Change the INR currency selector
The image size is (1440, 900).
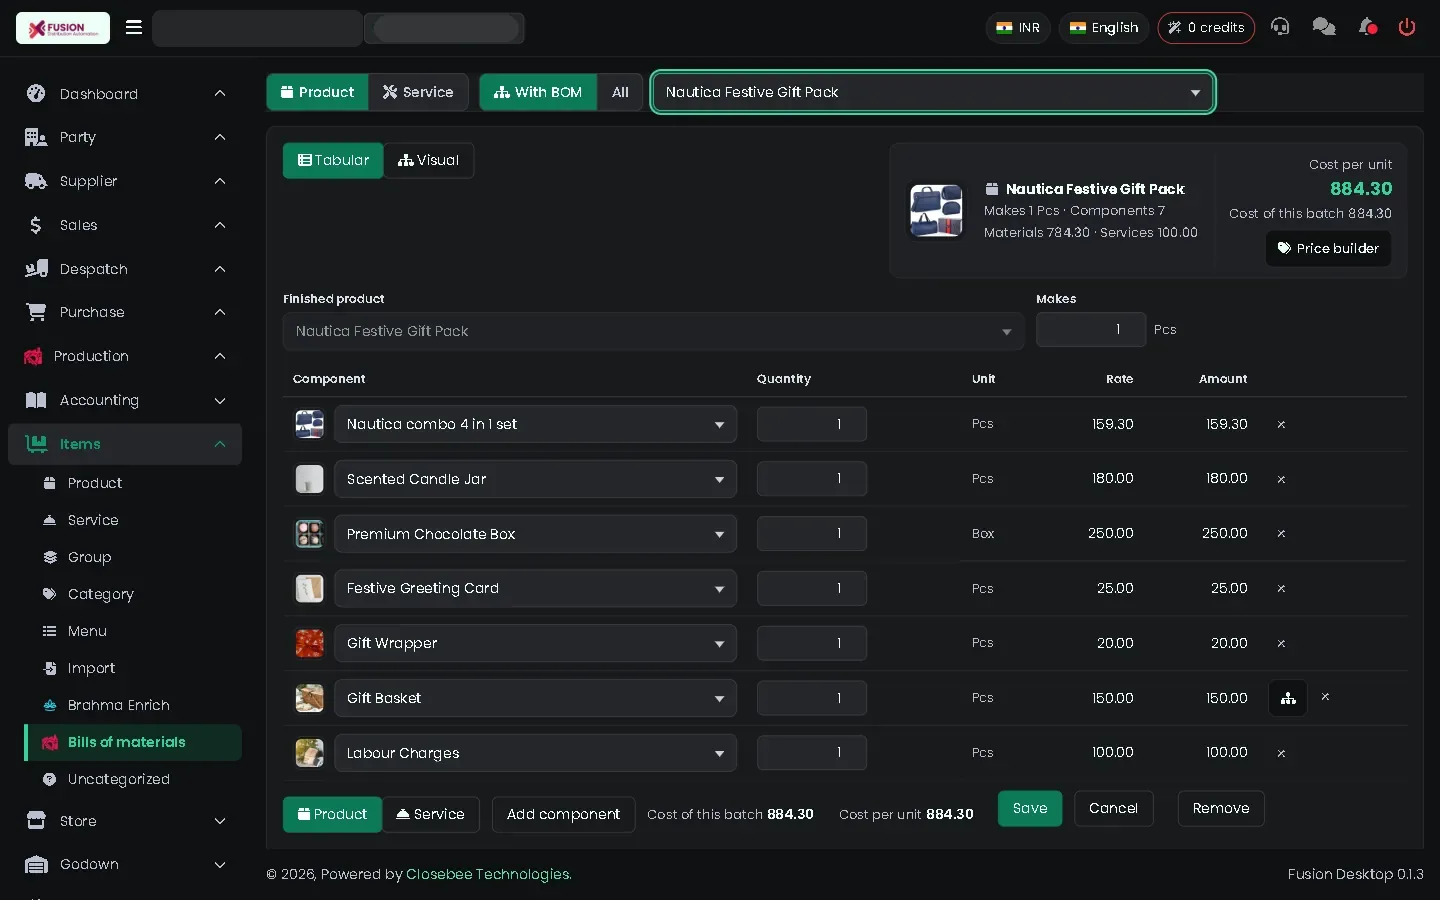click(x=1018, y=28)
